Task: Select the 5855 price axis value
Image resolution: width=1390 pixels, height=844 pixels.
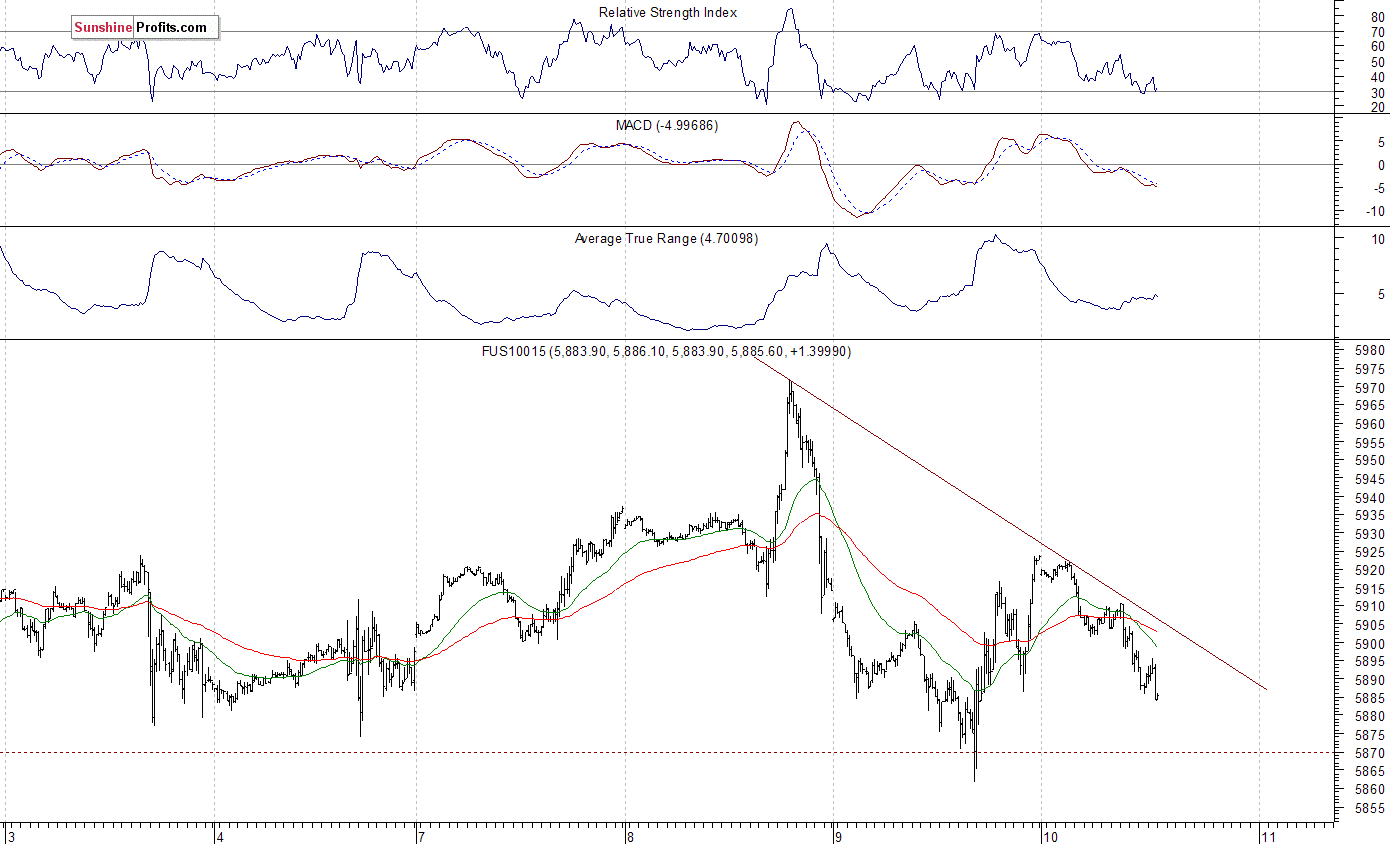Action: pos(1370,808)
